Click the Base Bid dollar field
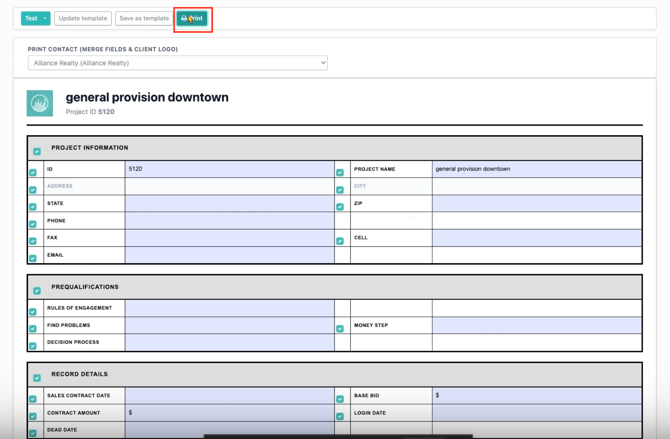This screenshot has width=670, height=439. point(537,396)
